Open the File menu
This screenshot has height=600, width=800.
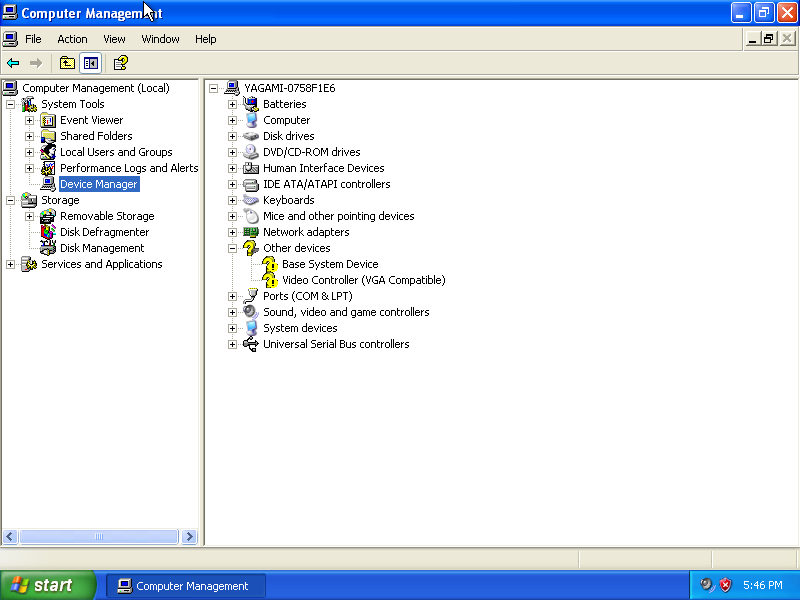point(33,39)
